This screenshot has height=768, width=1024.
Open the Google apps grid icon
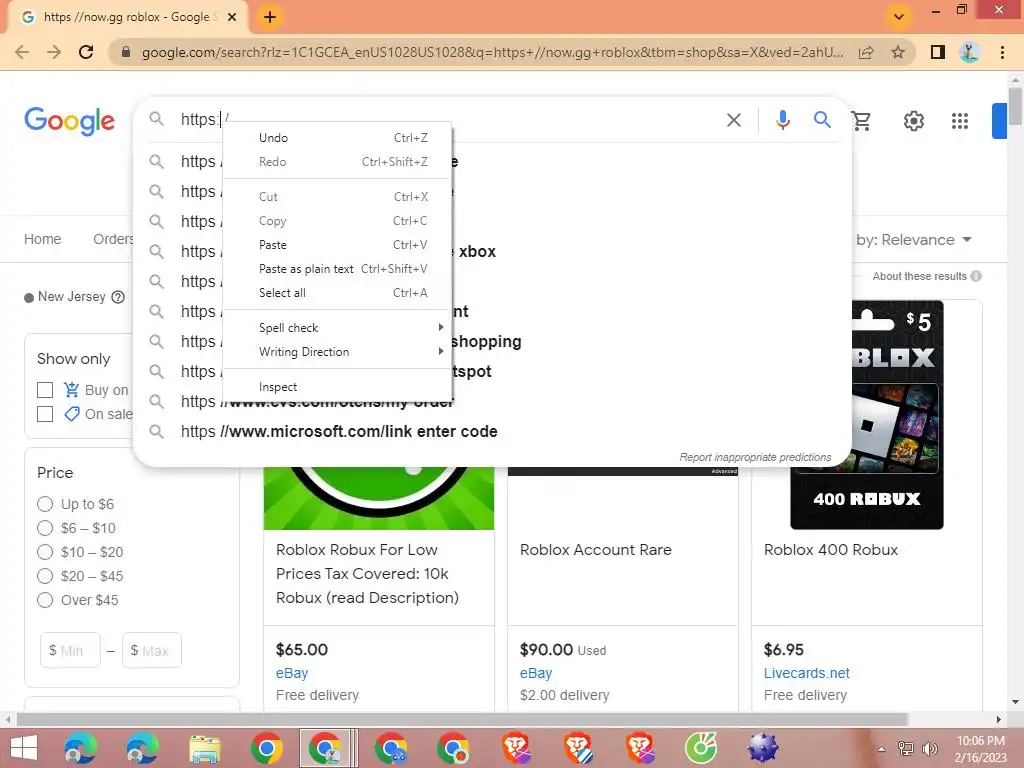click(x=959, y=121)
